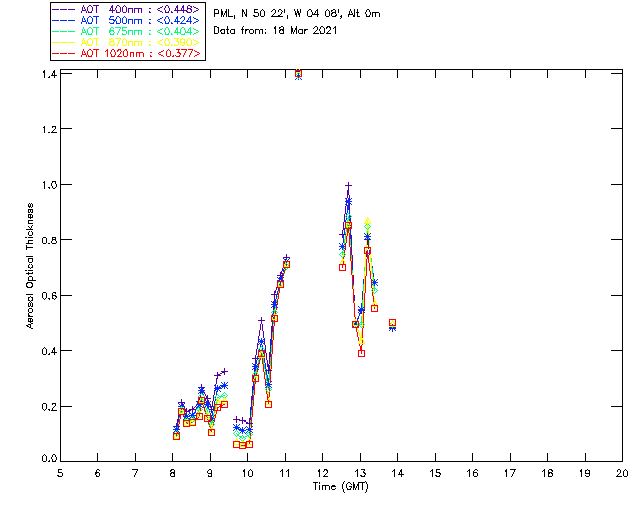Click the x-axis tick label 19

[585, 473]
